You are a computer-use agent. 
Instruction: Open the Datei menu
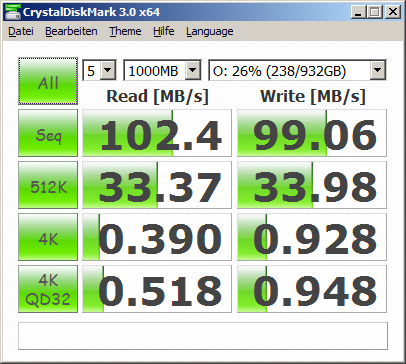point(21,31)
